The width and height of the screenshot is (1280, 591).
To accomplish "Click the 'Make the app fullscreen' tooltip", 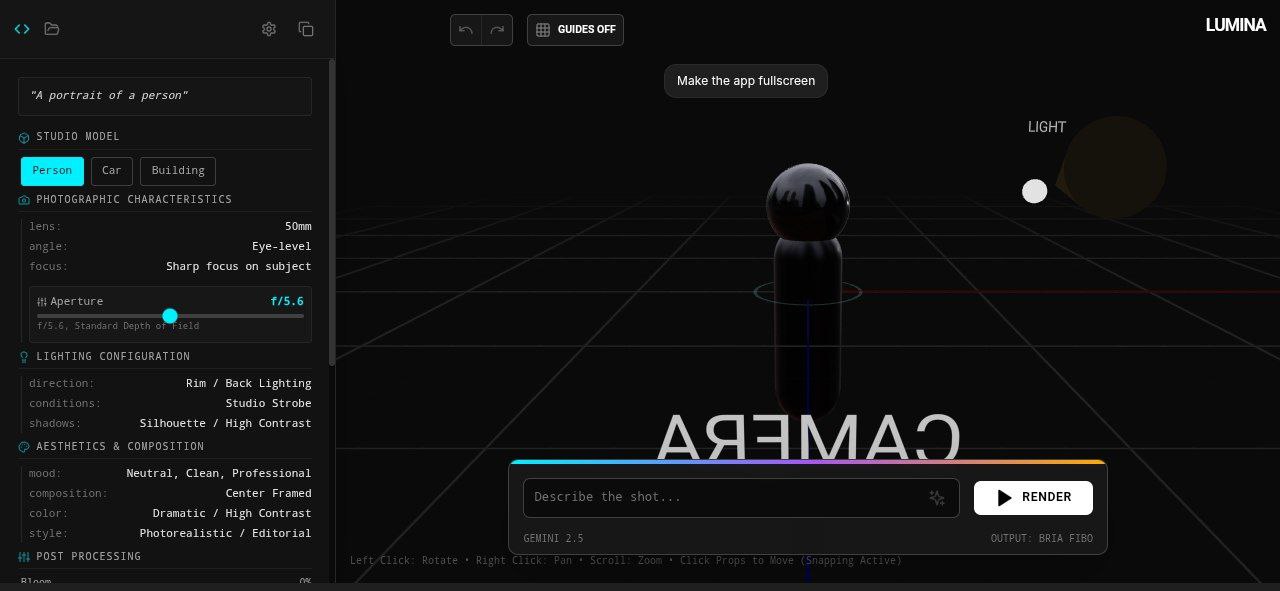I will [746, 81].
